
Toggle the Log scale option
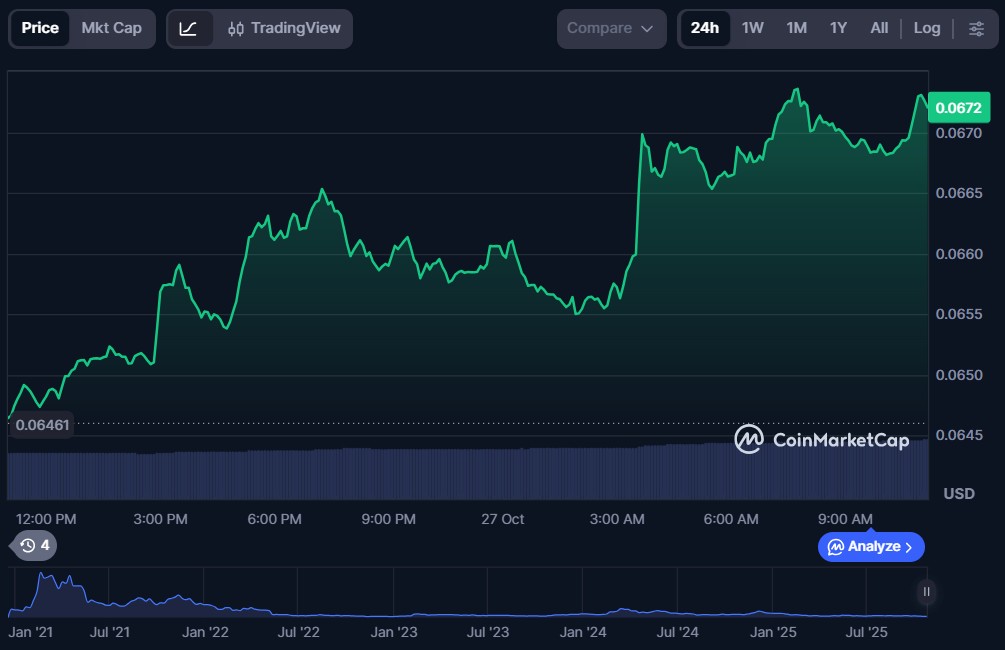(x=927, y=28)
